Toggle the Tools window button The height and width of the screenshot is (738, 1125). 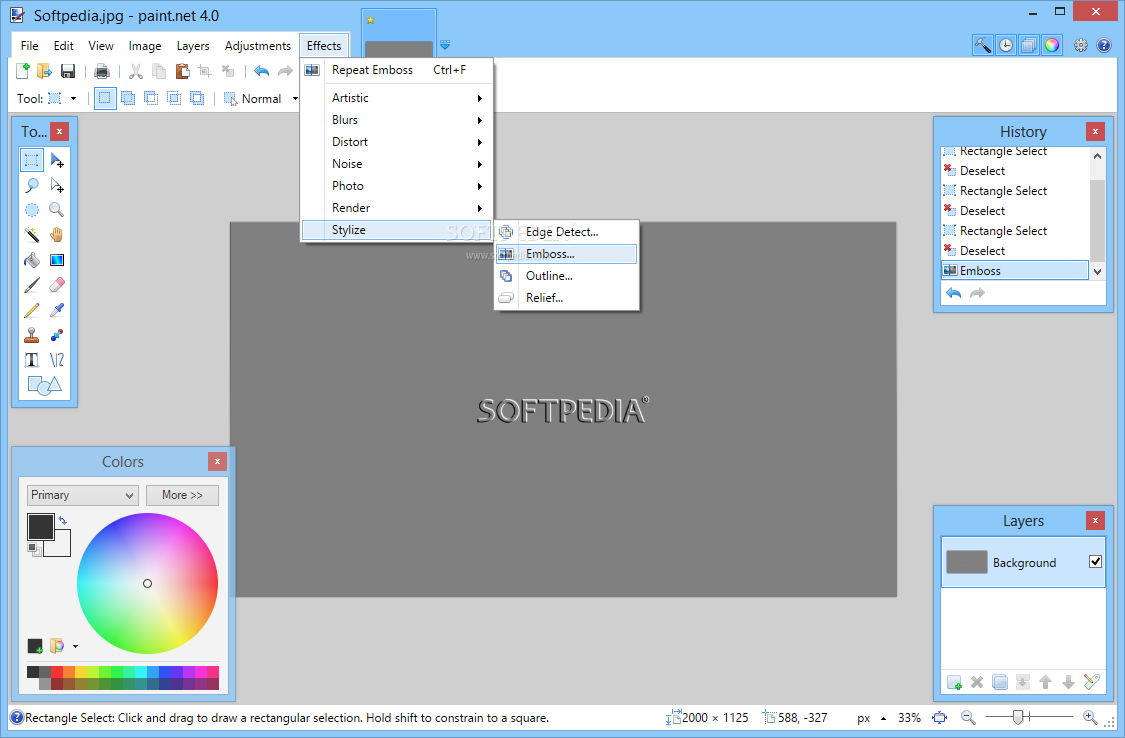(x=983, y=45)
